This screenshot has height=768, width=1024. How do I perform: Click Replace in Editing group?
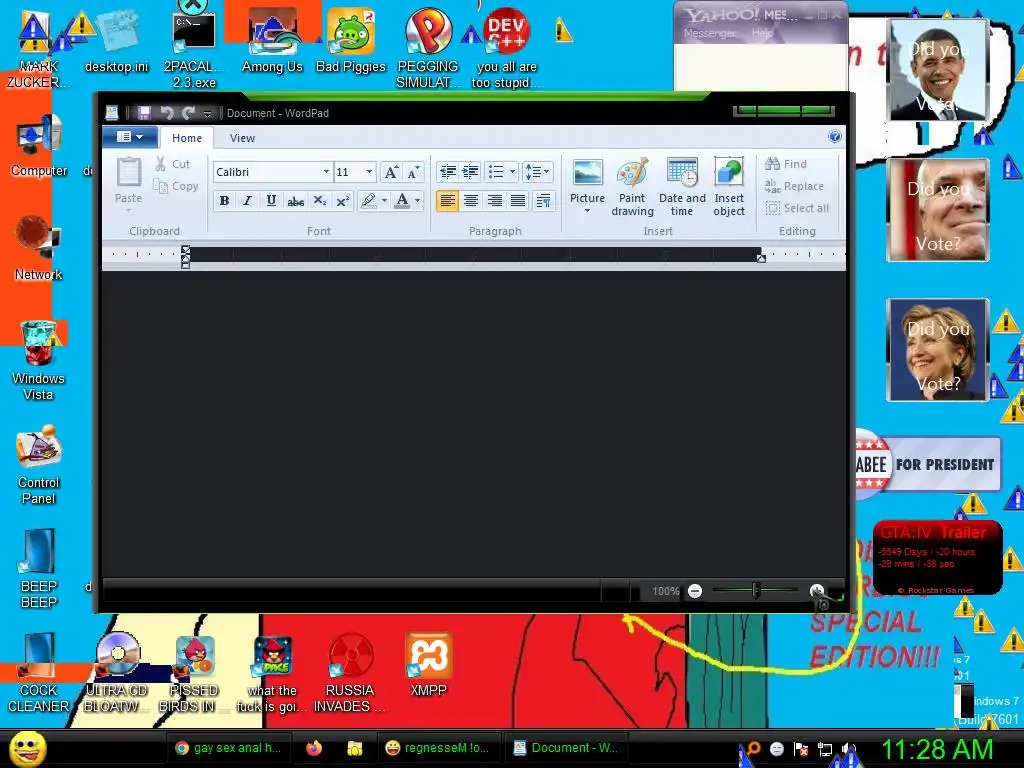(794, 186)
